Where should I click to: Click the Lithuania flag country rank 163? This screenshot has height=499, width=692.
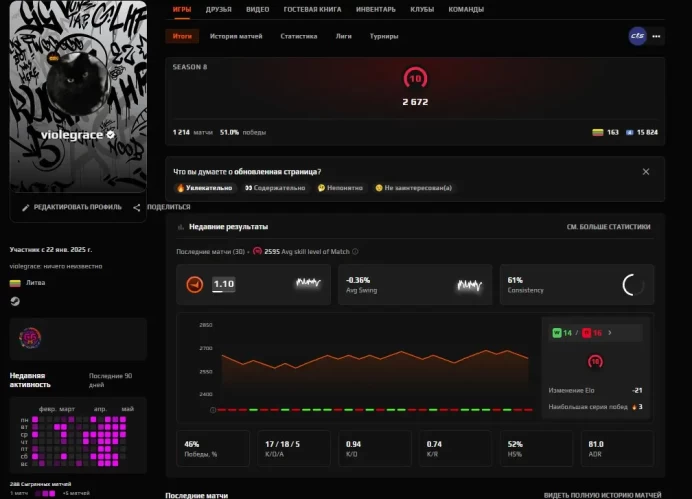(598, 132)
